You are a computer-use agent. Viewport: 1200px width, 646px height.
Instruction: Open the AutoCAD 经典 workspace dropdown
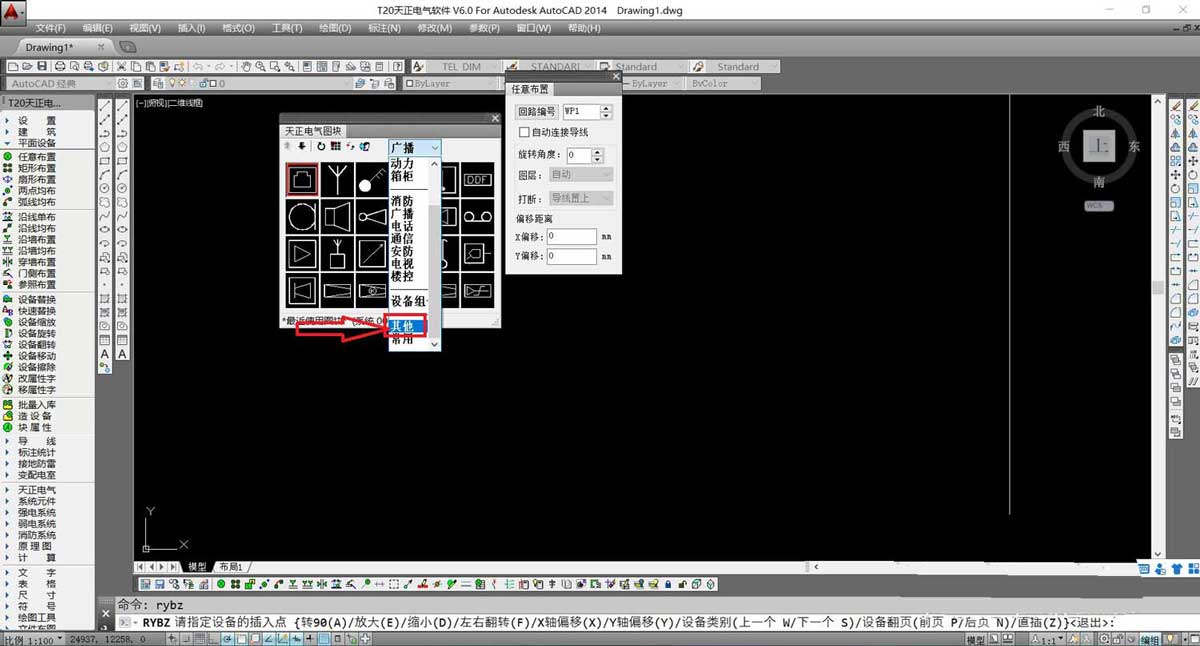click(62, 84)
